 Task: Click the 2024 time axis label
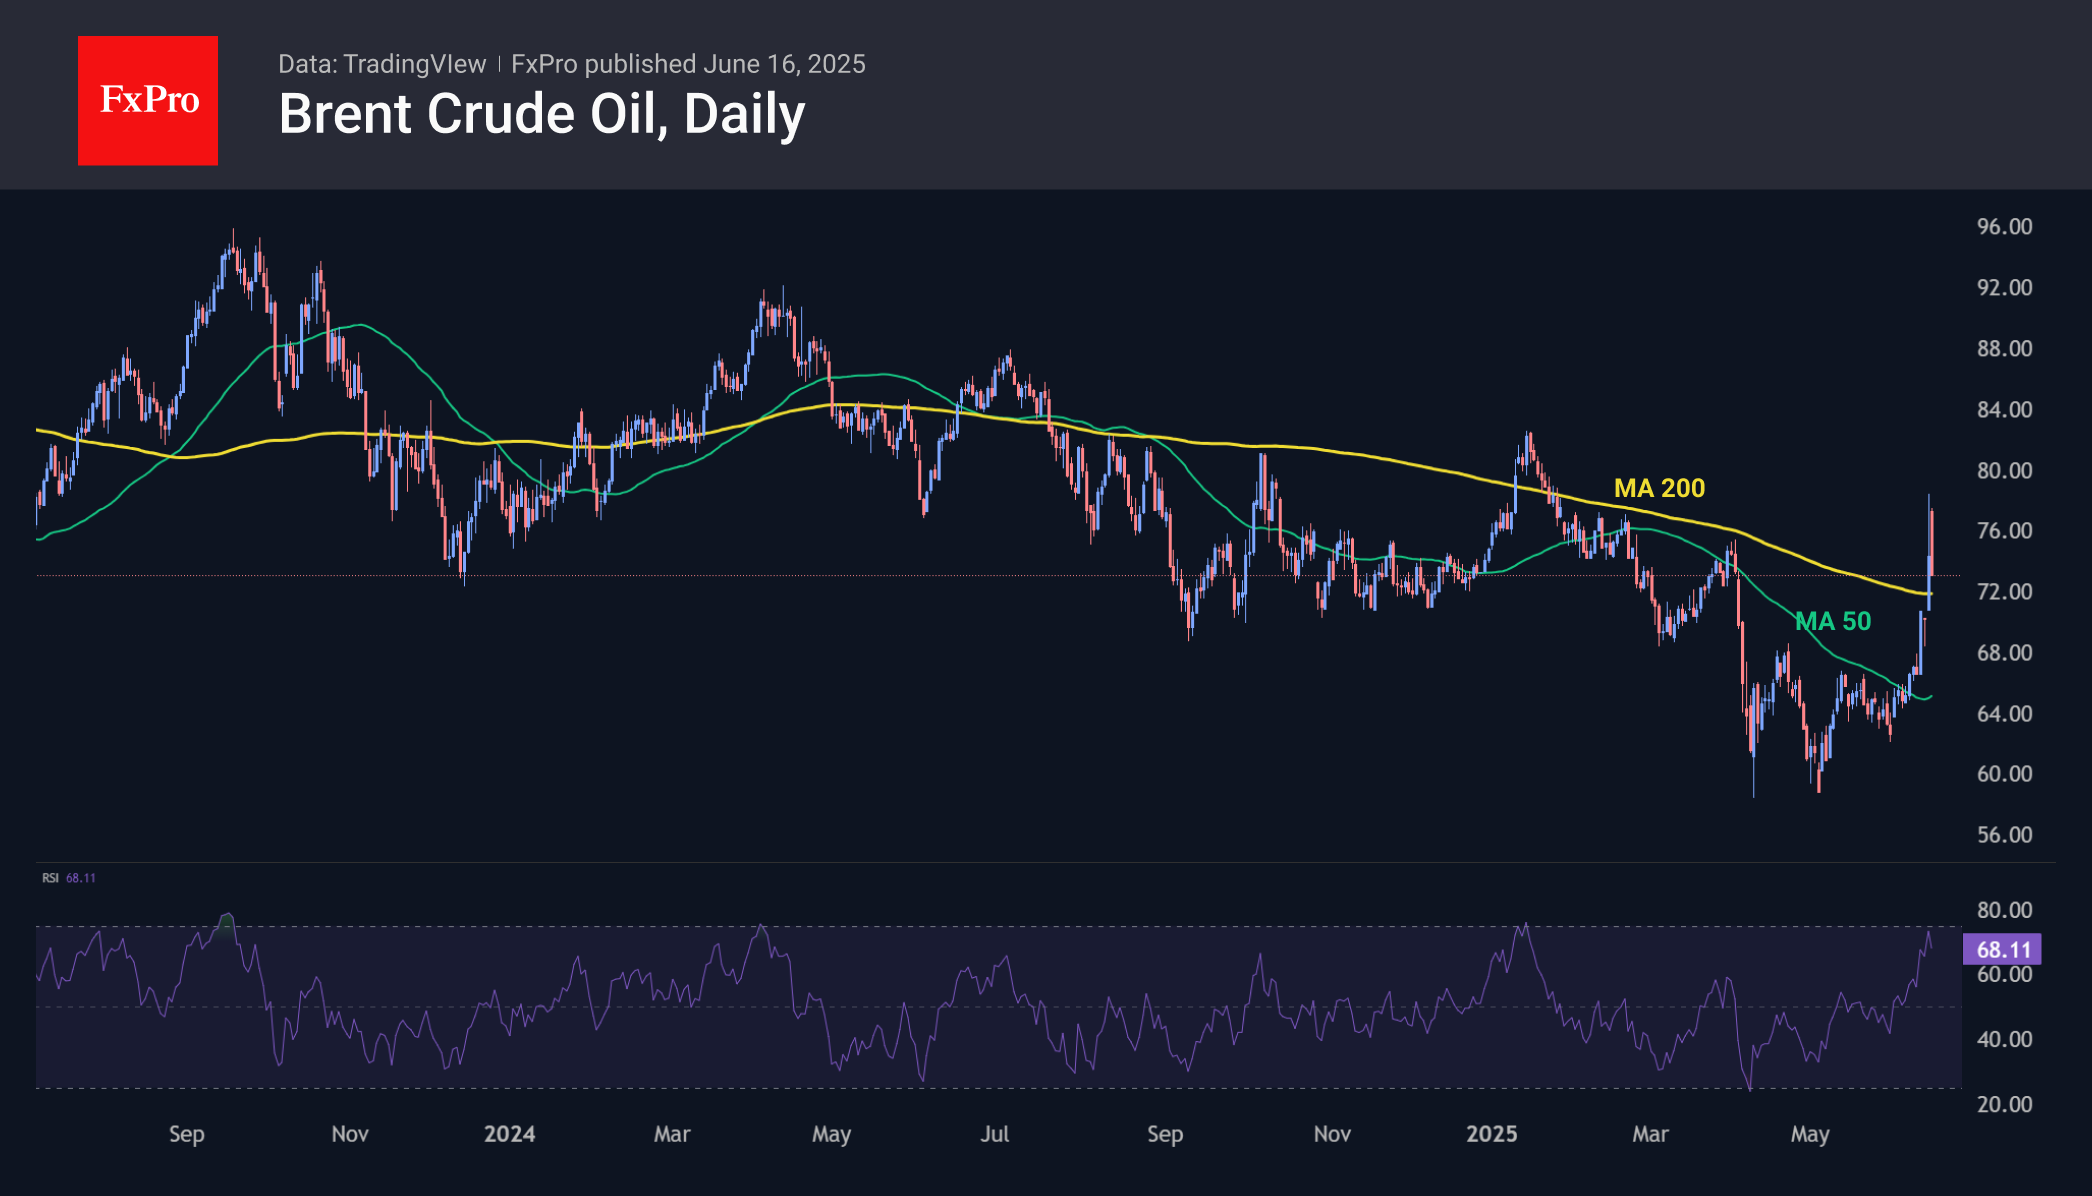(x=509, y=1134)
